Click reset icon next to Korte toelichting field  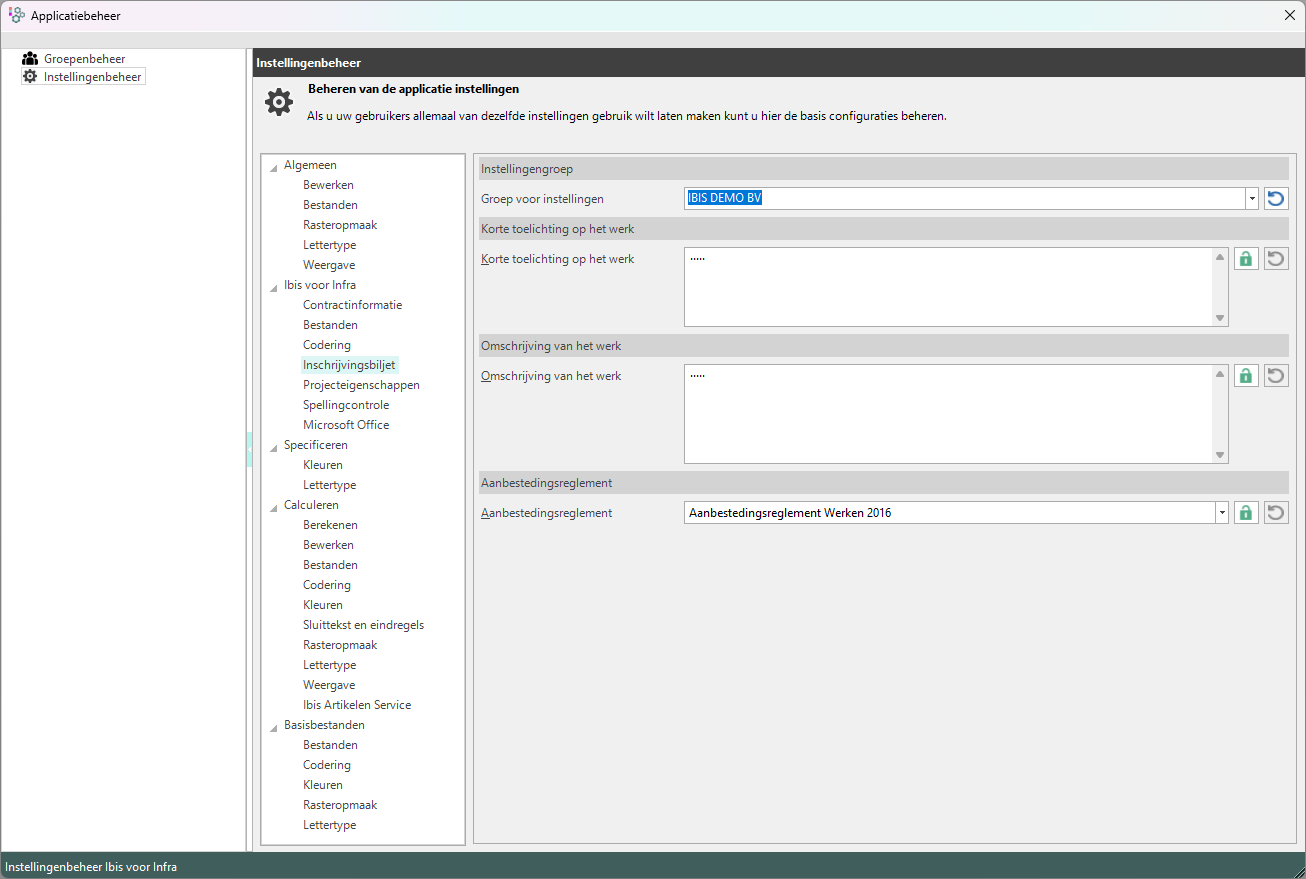click(x=1275, y=259)
